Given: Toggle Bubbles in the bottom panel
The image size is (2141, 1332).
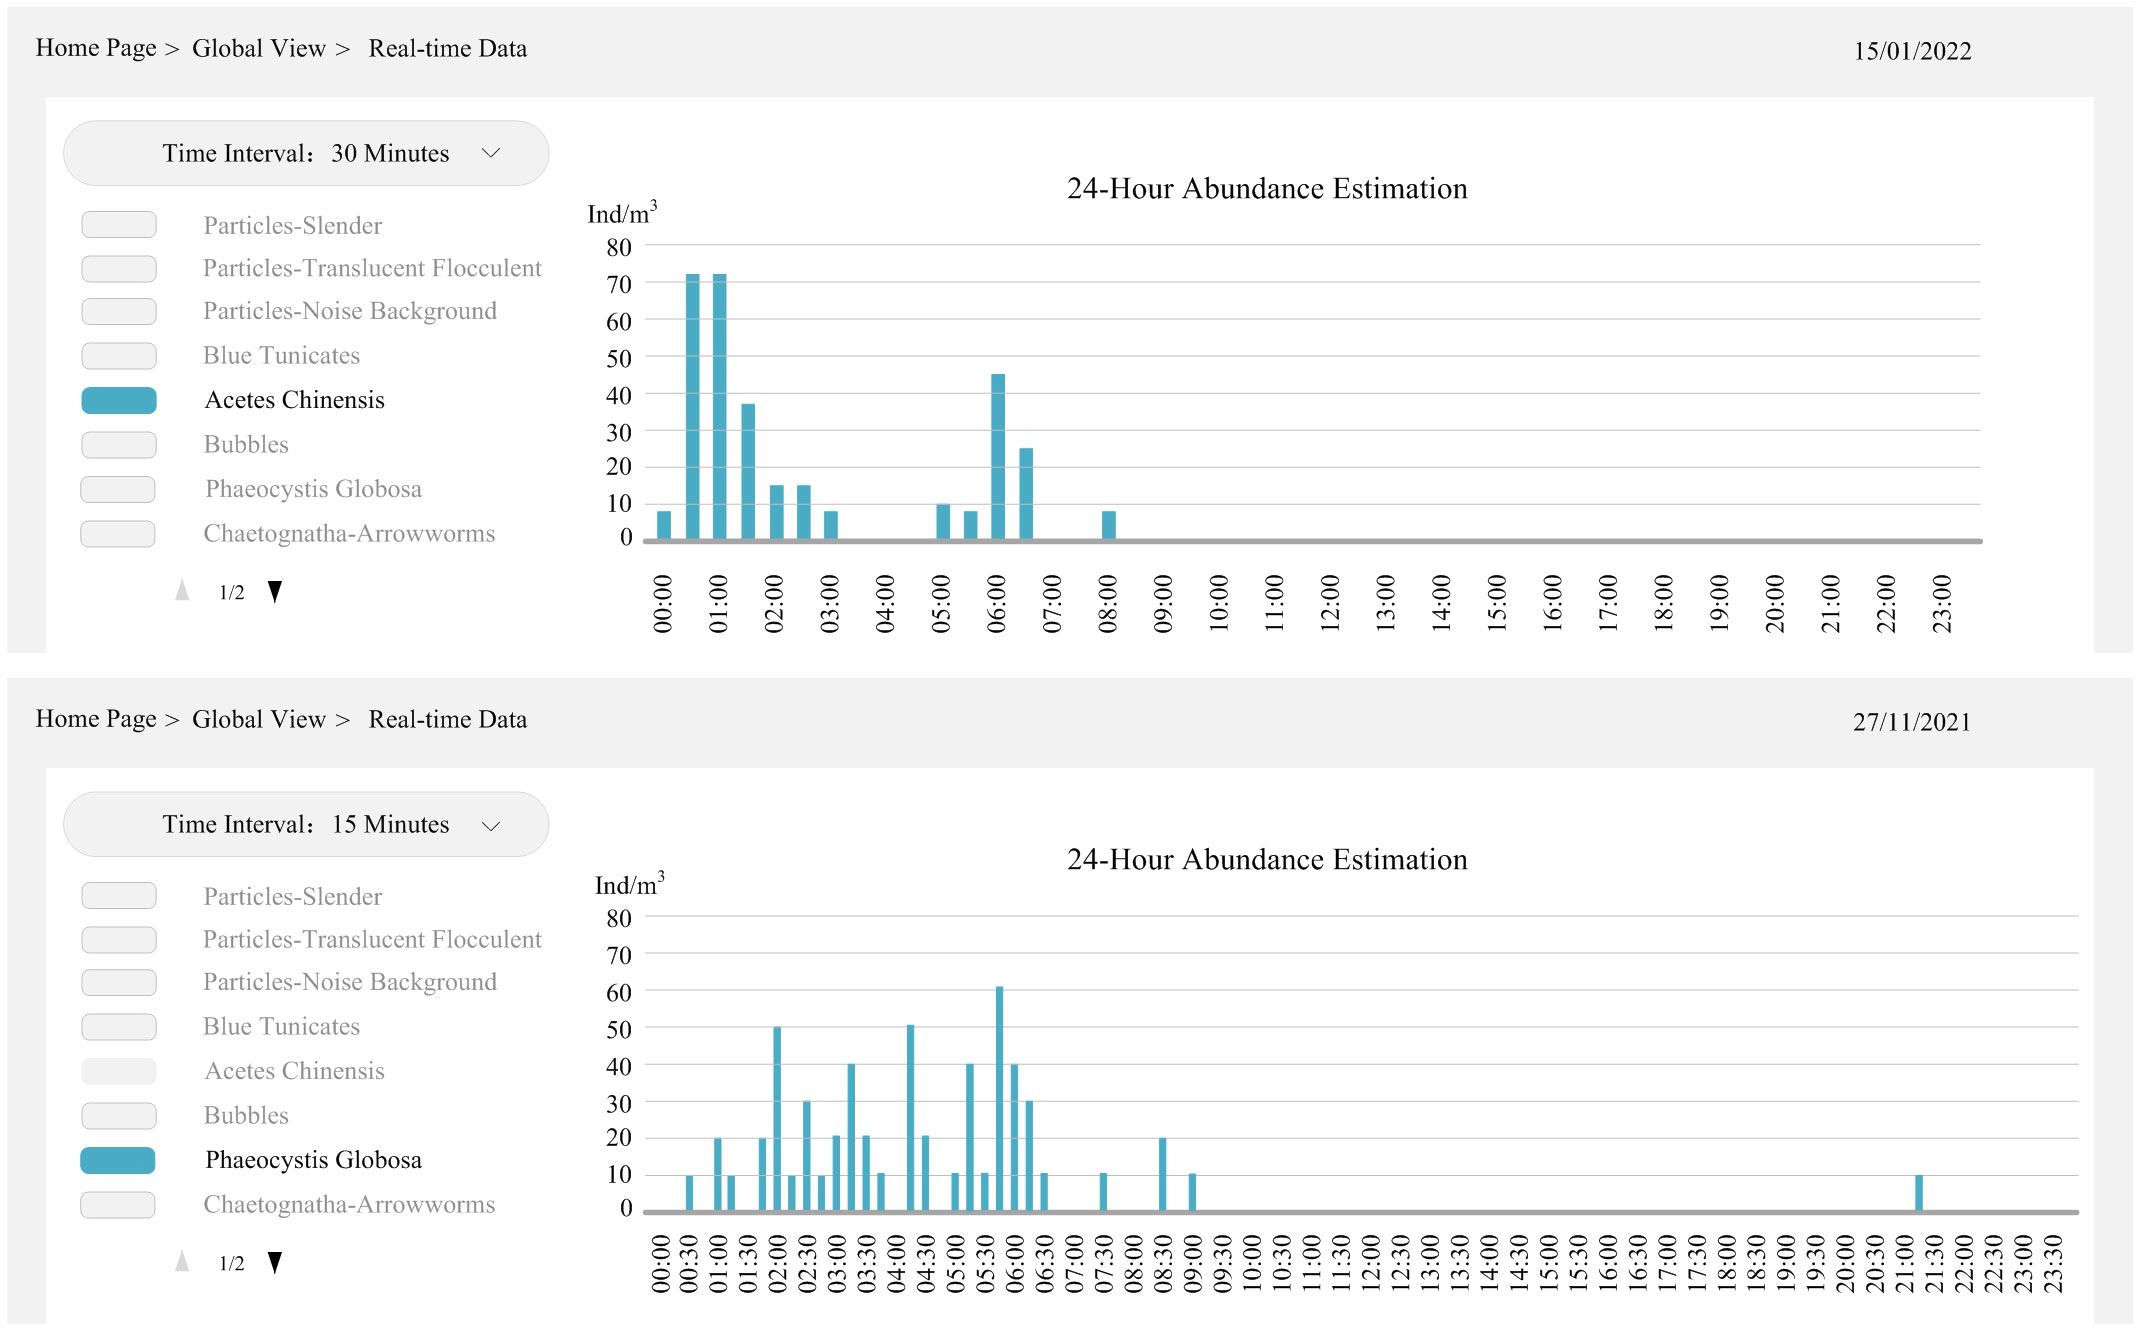Looking at the screenshot, I should pos(119,1116).
